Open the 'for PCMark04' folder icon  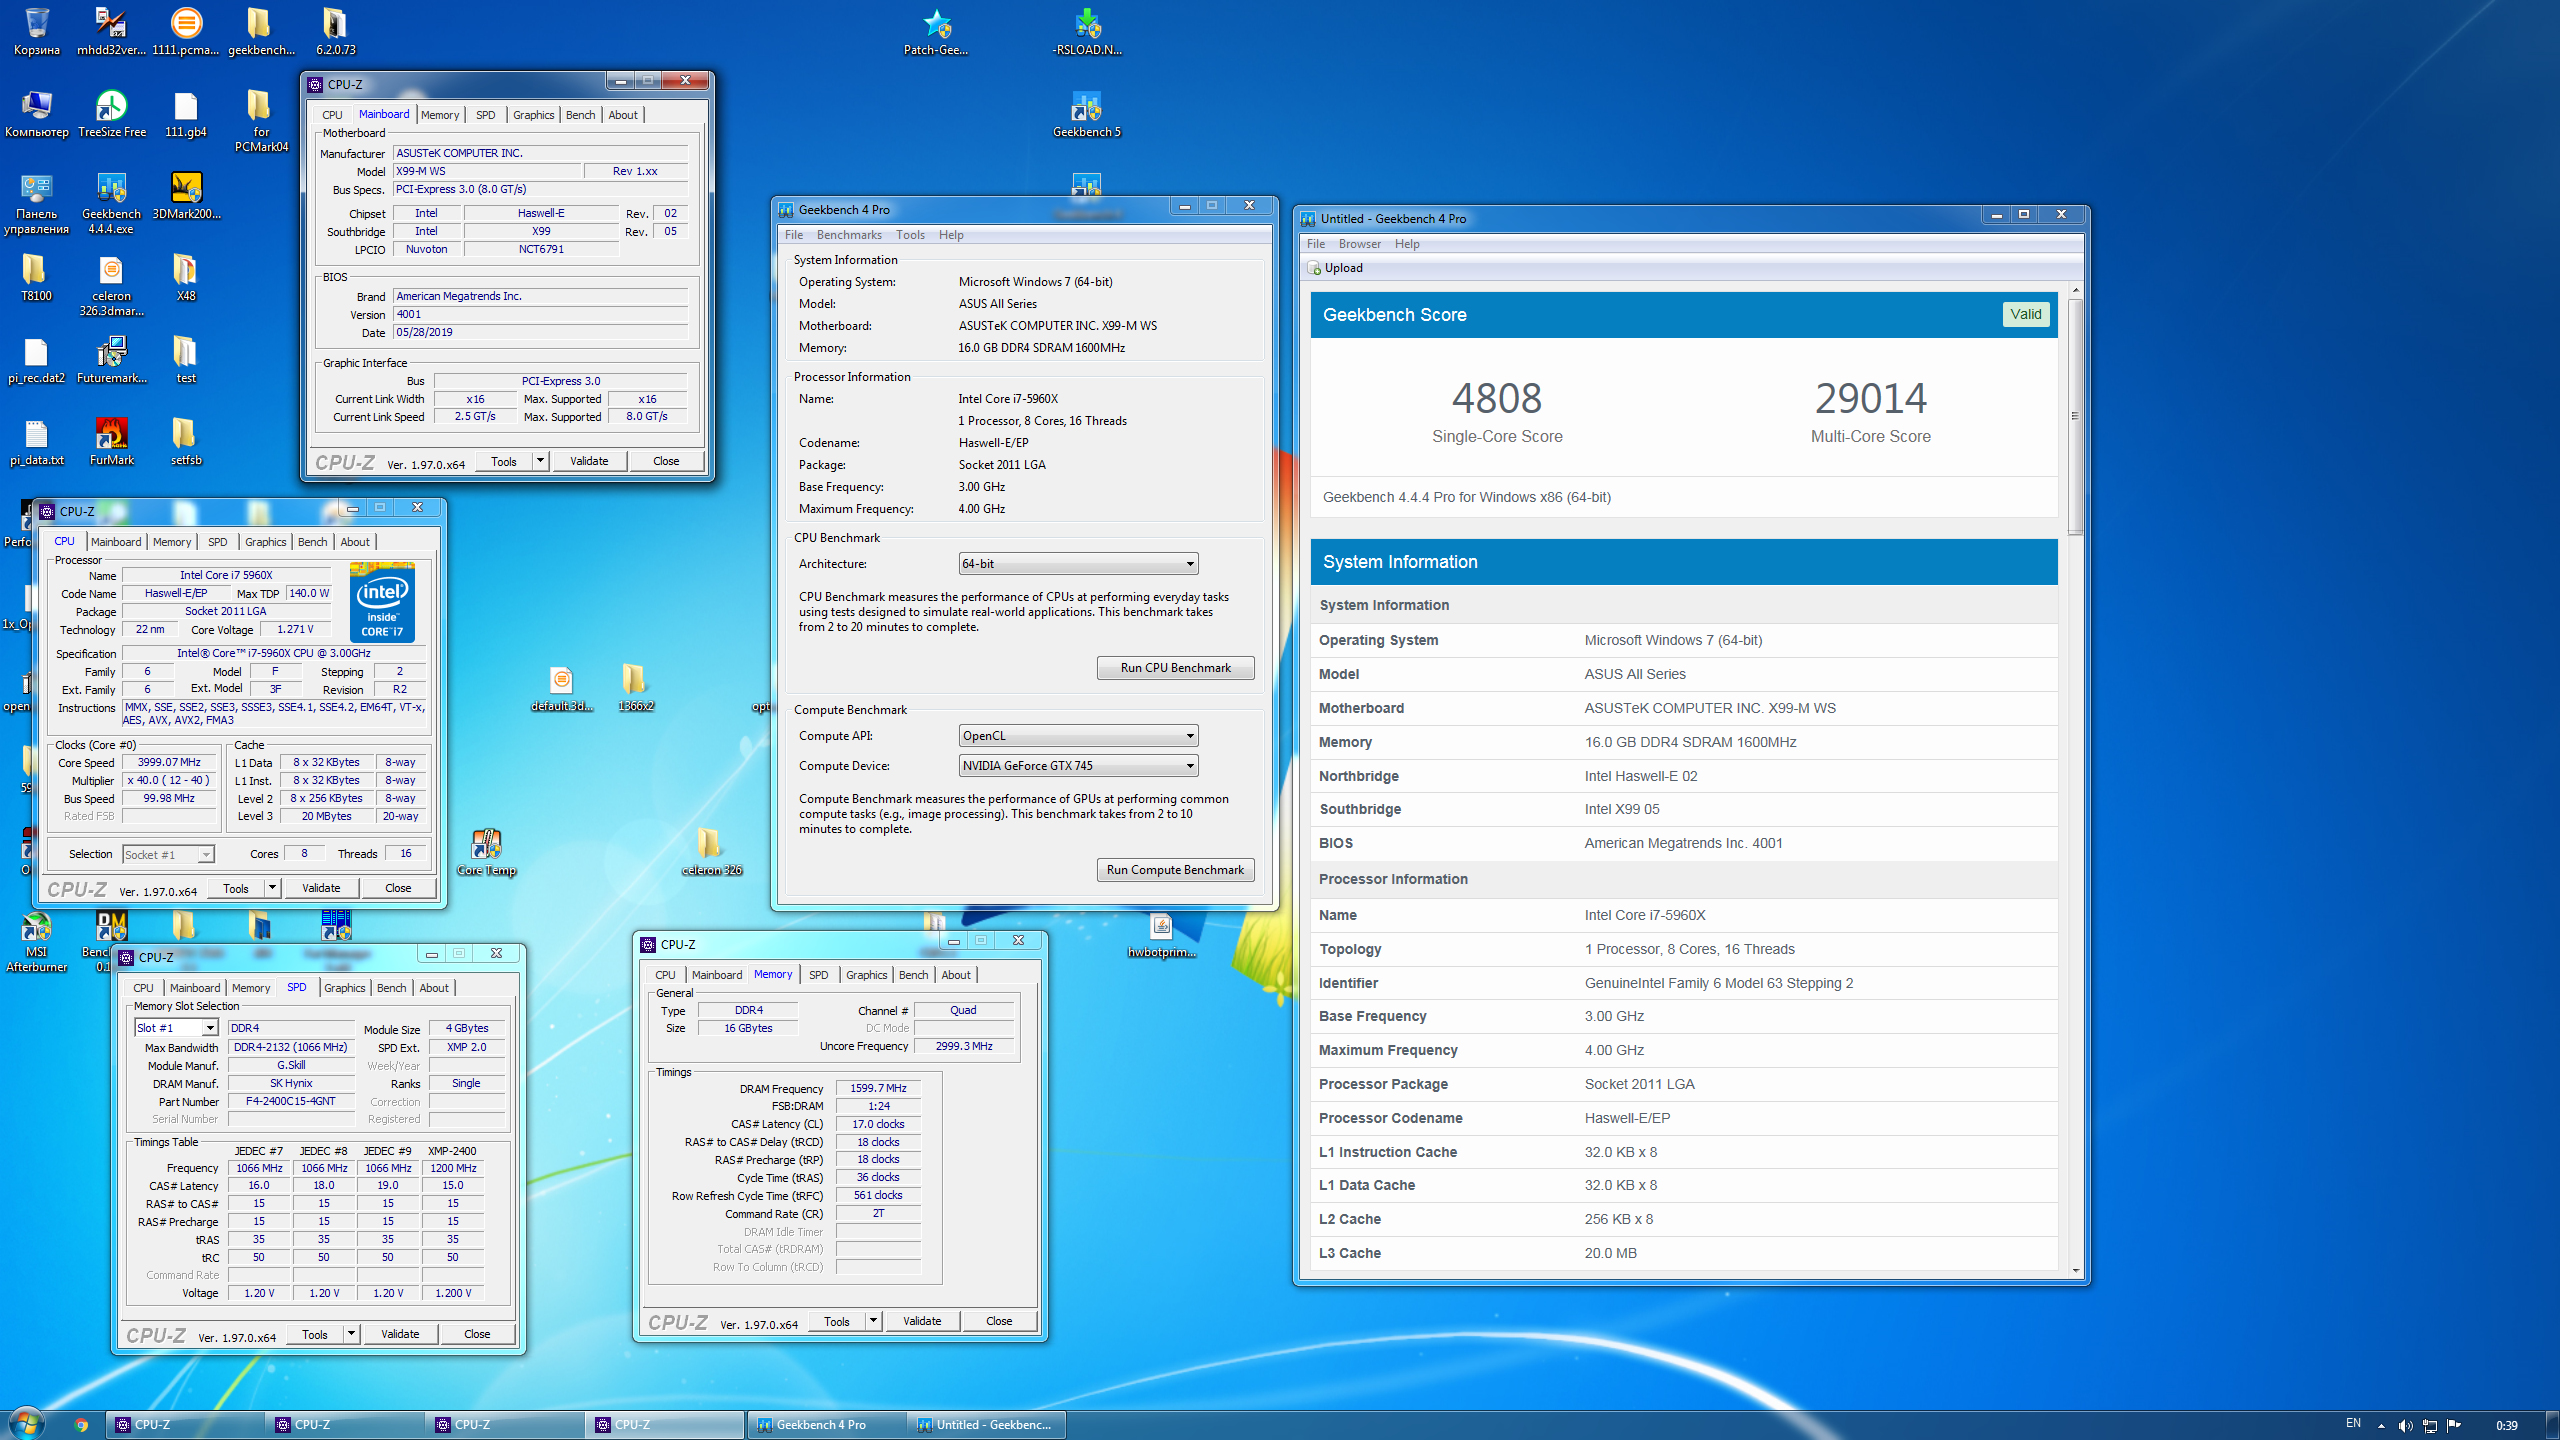pyautogui.click(x=261, y=120)
